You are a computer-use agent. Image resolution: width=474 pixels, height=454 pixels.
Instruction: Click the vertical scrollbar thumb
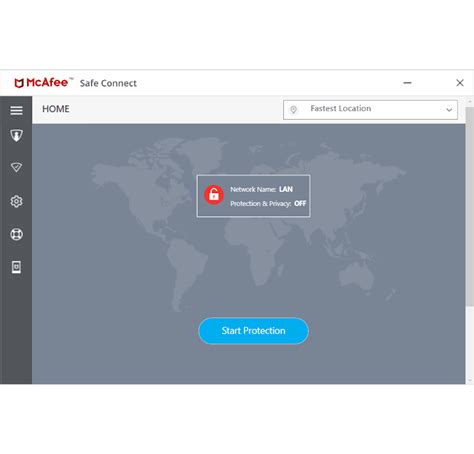pos(470,207)
